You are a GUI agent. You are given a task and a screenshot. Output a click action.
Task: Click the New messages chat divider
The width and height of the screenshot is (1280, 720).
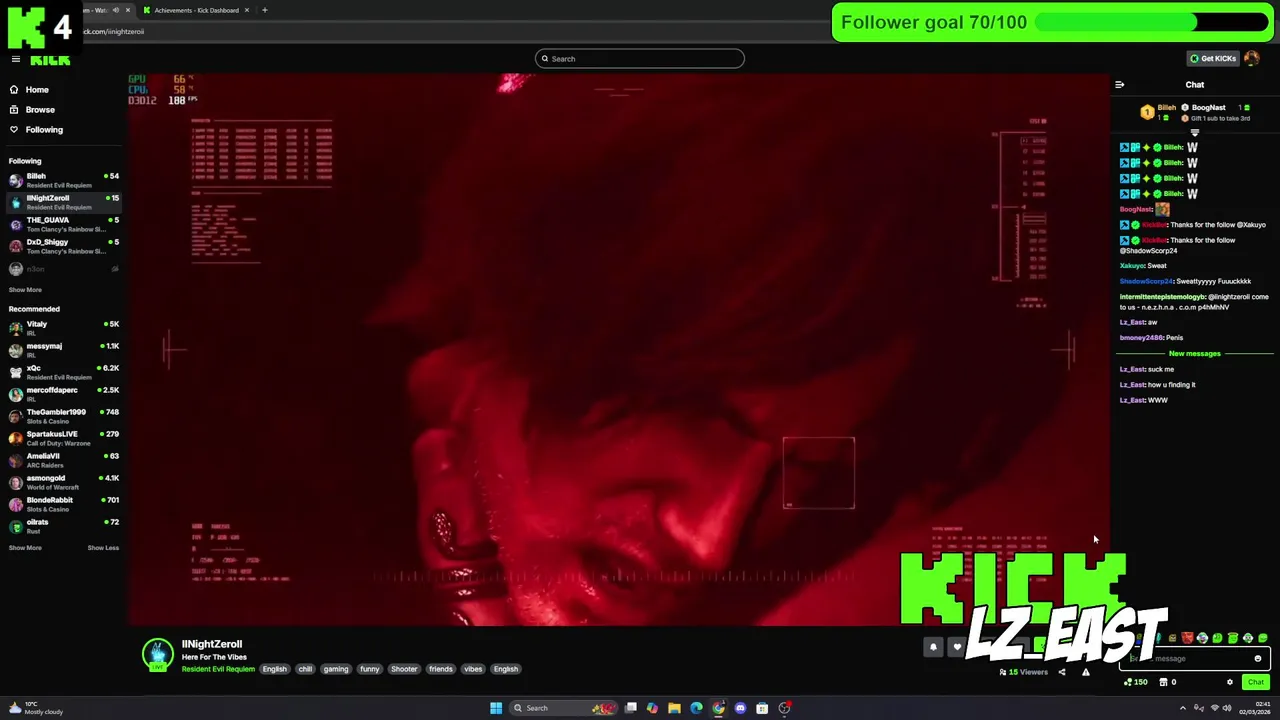coord(1194,354)
